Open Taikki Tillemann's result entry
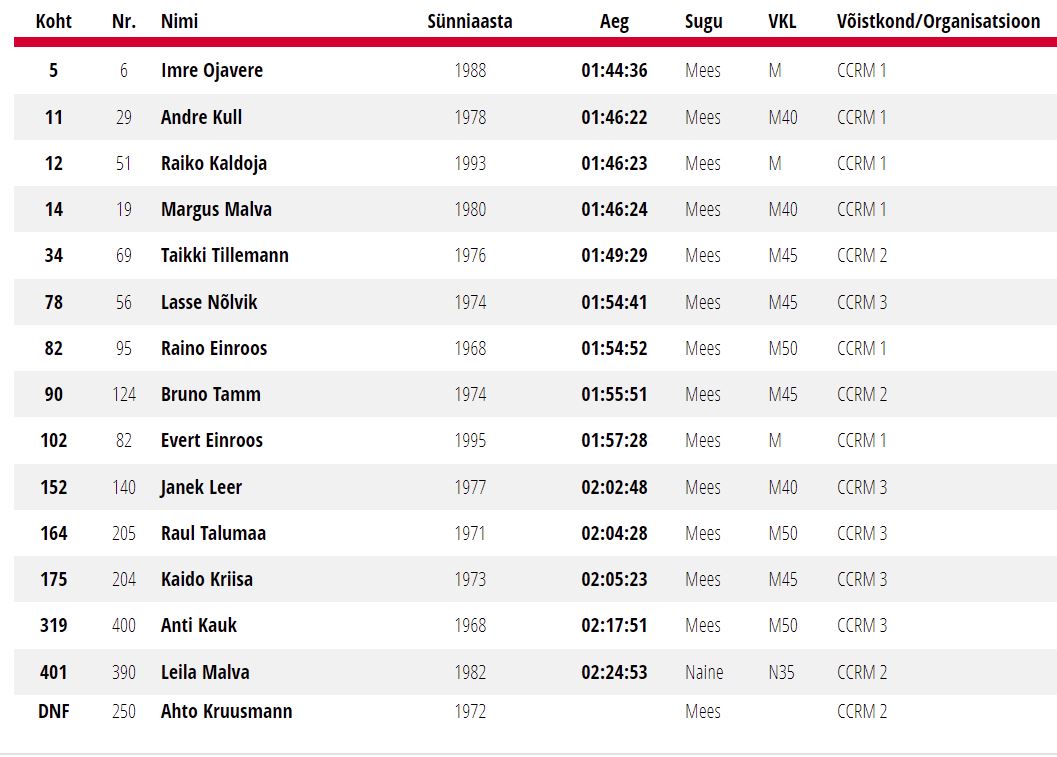The image size is (1057, 757). [x=224, y=255]
